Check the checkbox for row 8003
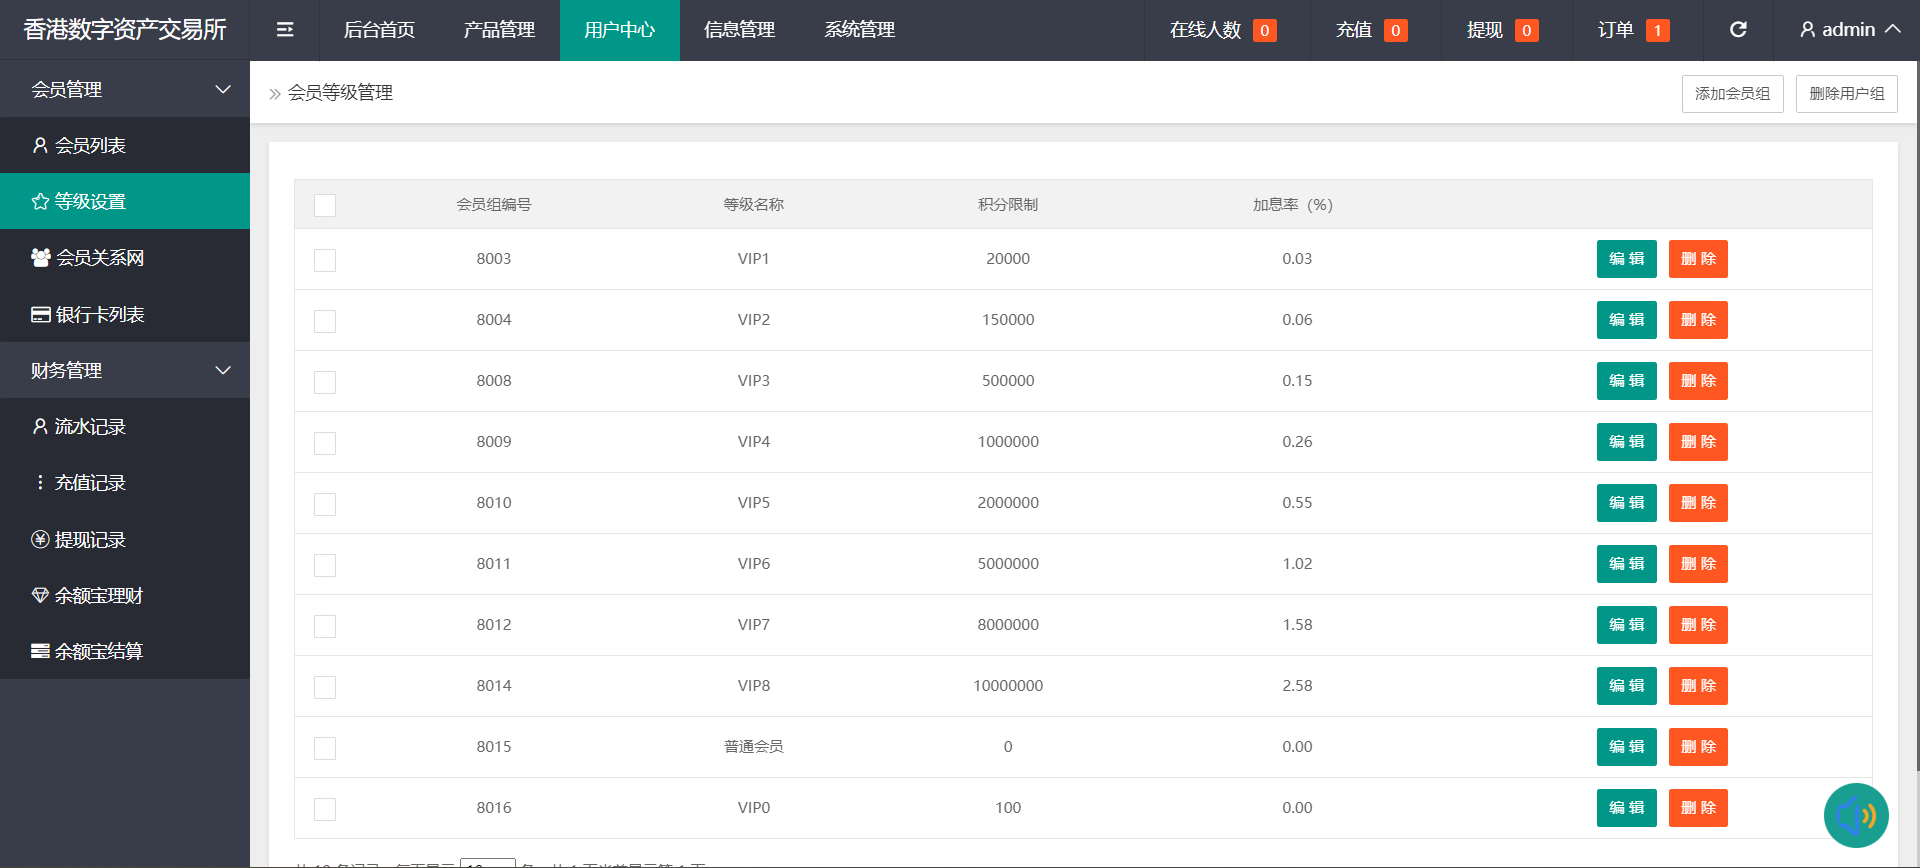Screen dimensions: 1920x868 325,260
